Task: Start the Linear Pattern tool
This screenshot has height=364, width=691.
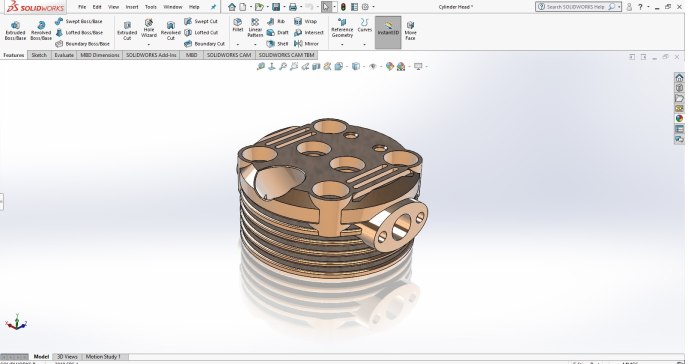Action: click(255, 27)
